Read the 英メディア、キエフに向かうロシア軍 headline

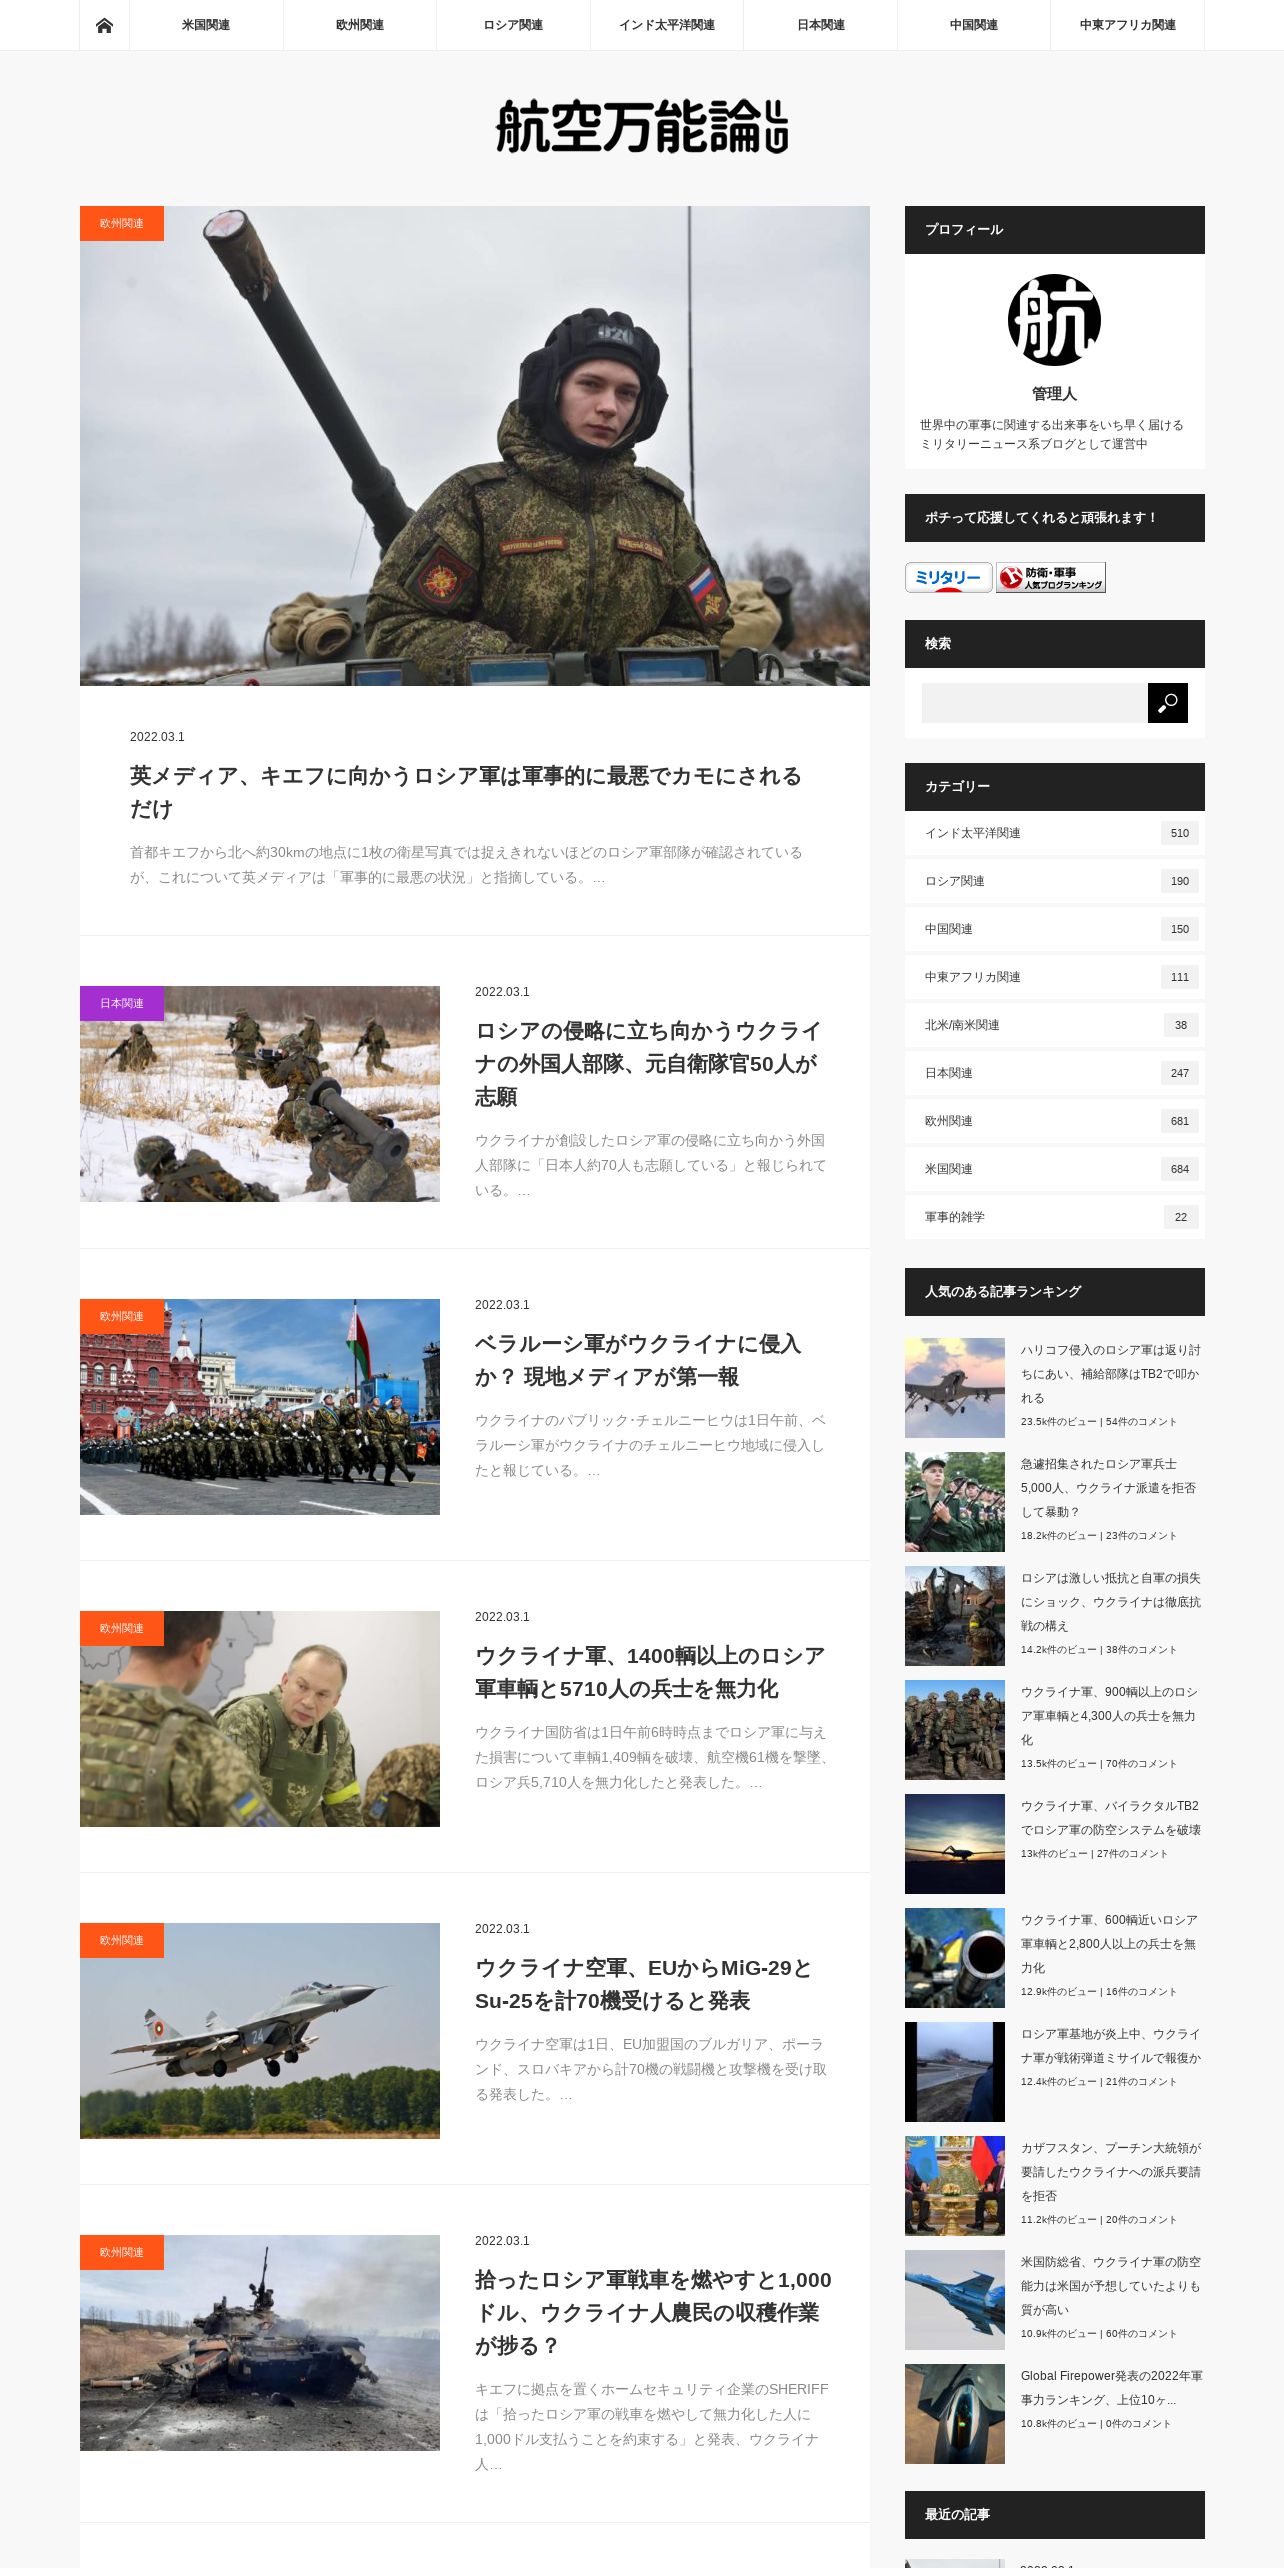(466, 792)
